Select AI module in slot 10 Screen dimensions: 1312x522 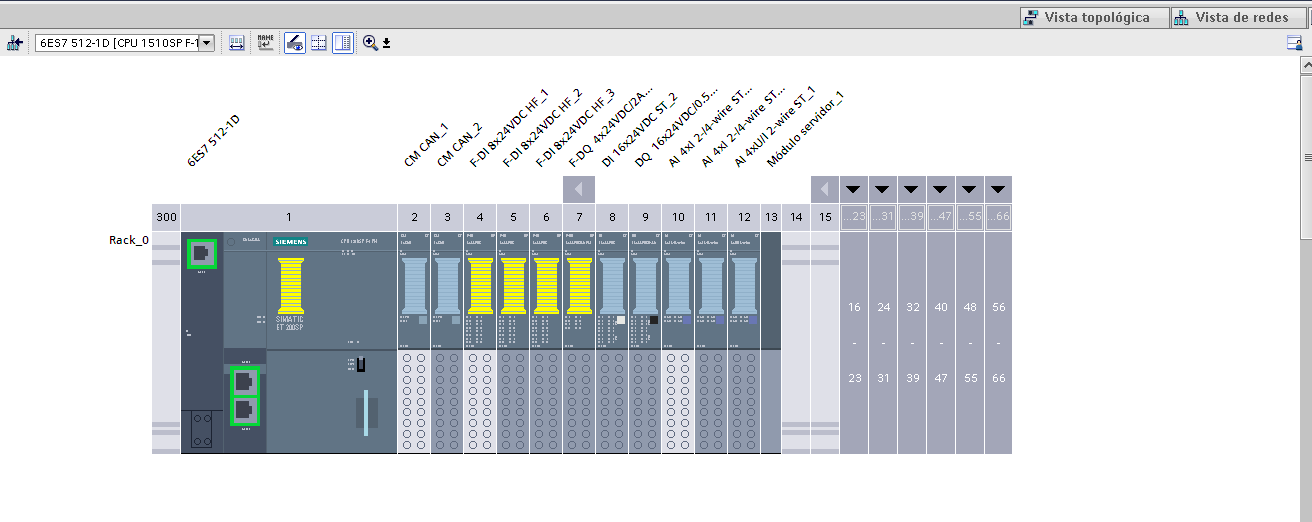coord(678,342)
